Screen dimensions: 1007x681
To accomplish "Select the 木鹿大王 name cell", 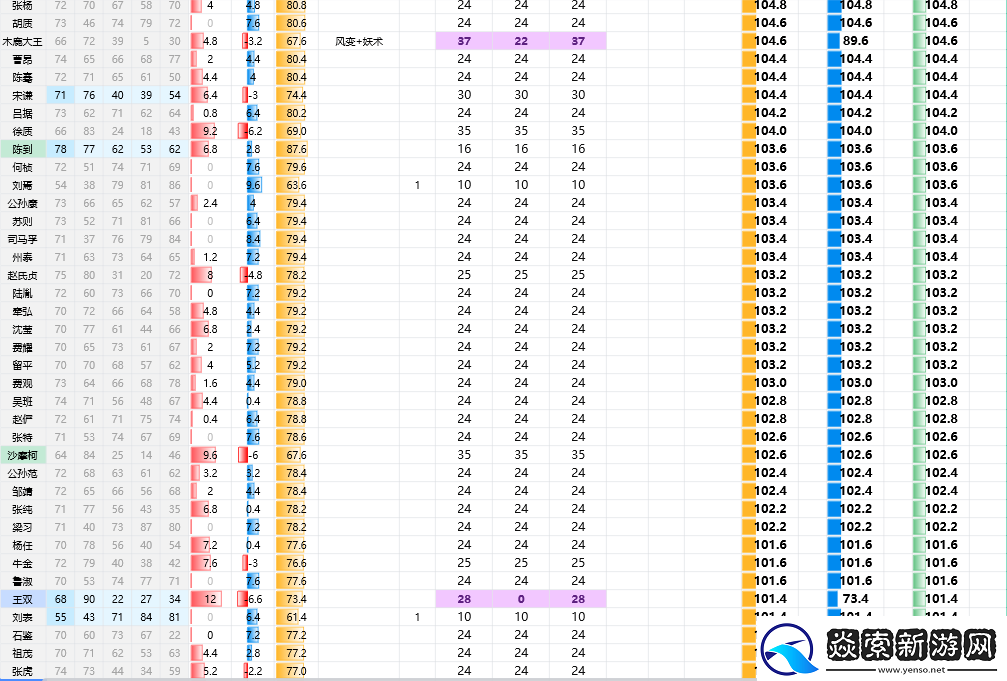I will point(22,41).
